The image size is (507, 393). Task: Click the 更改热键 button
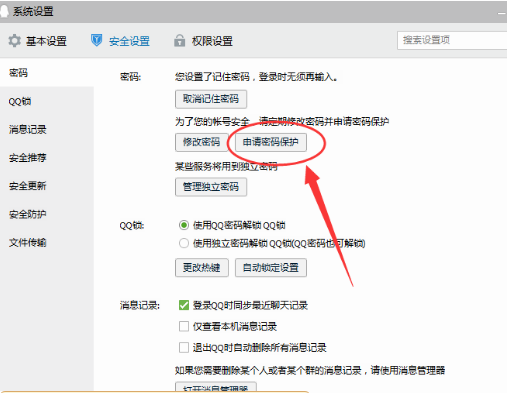coord(202,268)
